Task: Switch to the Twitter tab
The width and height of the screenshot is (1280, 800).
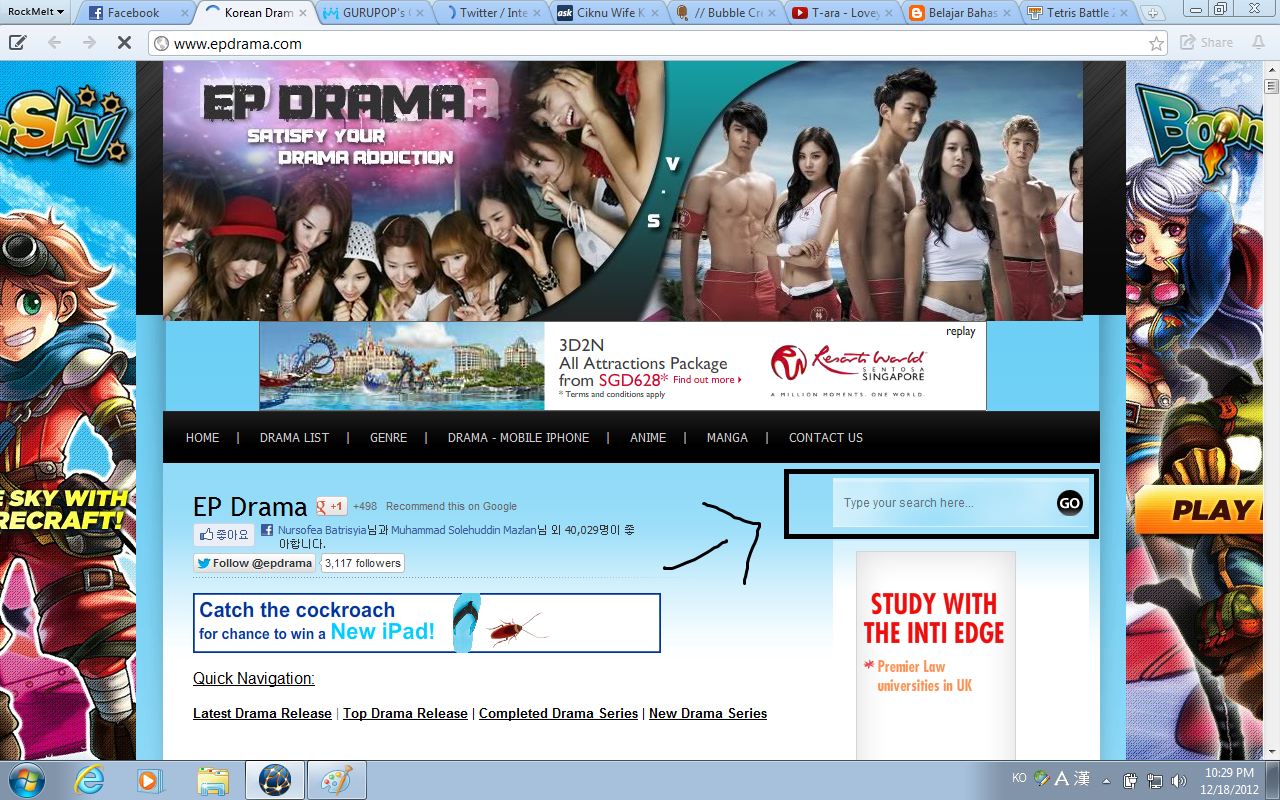Action: (492, 13)
